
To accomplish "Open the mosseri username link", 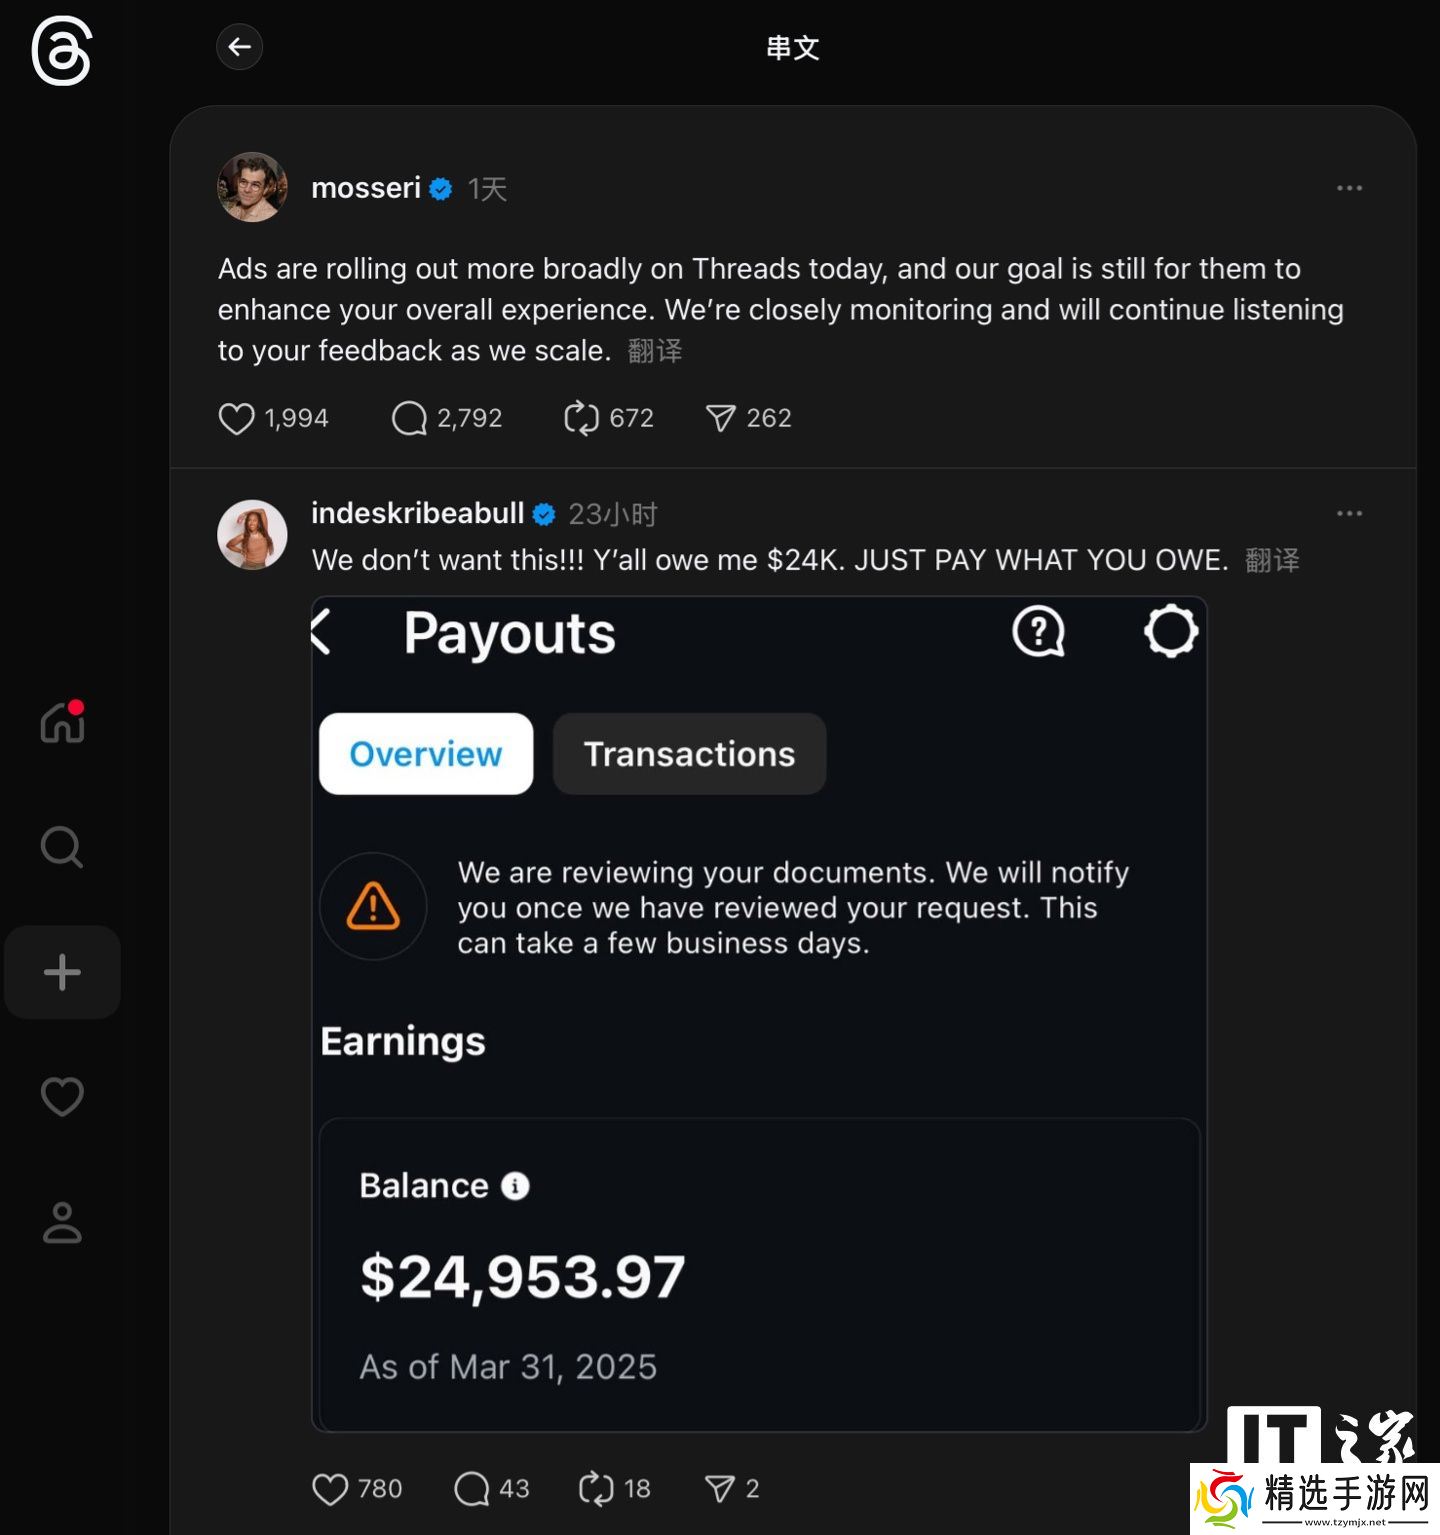I will [x=366, y=188].
